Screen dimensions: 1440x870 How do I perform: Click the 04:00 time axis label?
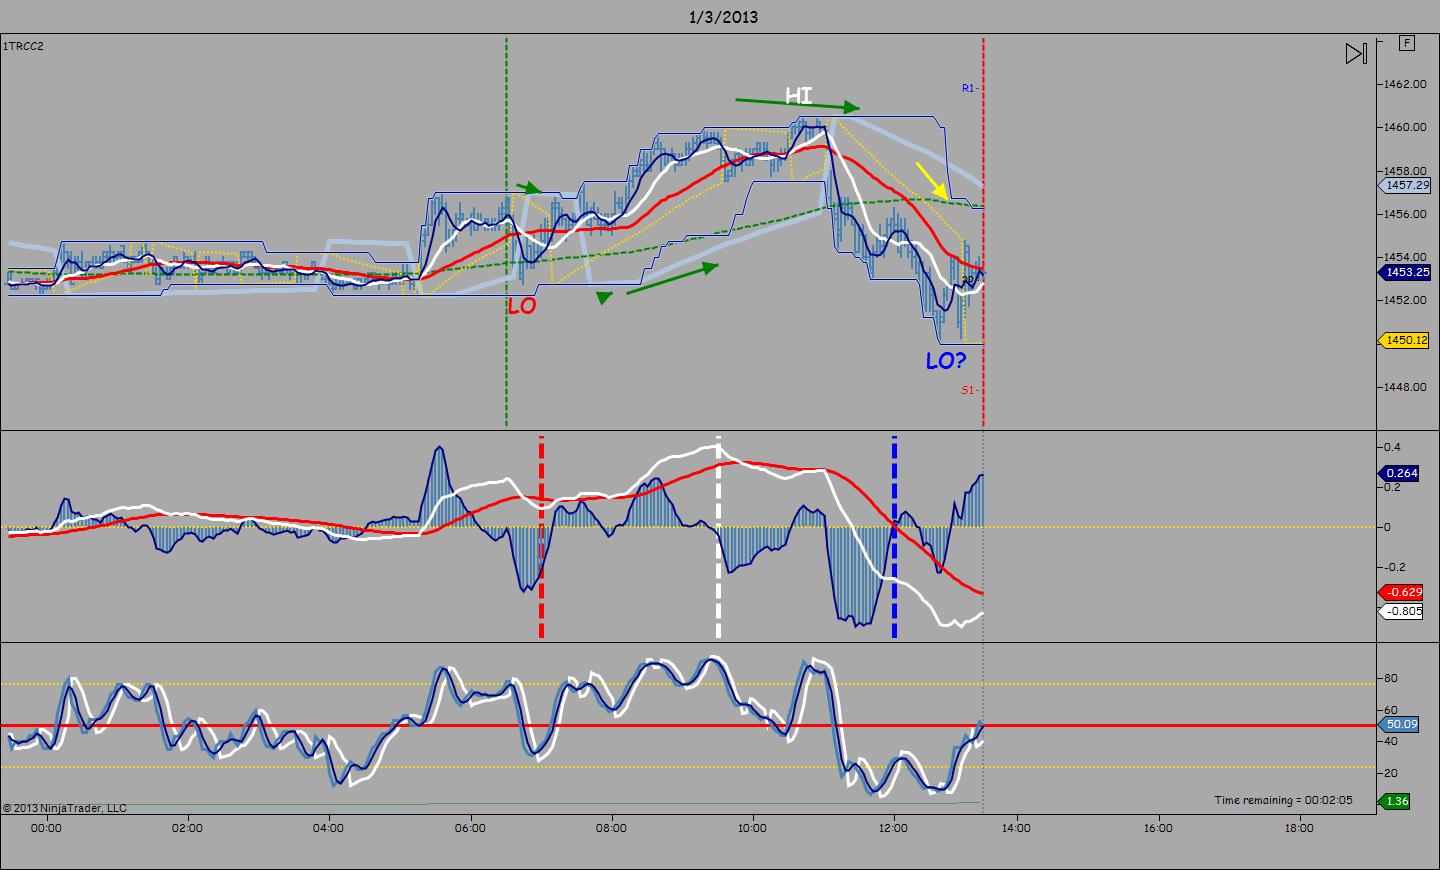pos(328,828)
